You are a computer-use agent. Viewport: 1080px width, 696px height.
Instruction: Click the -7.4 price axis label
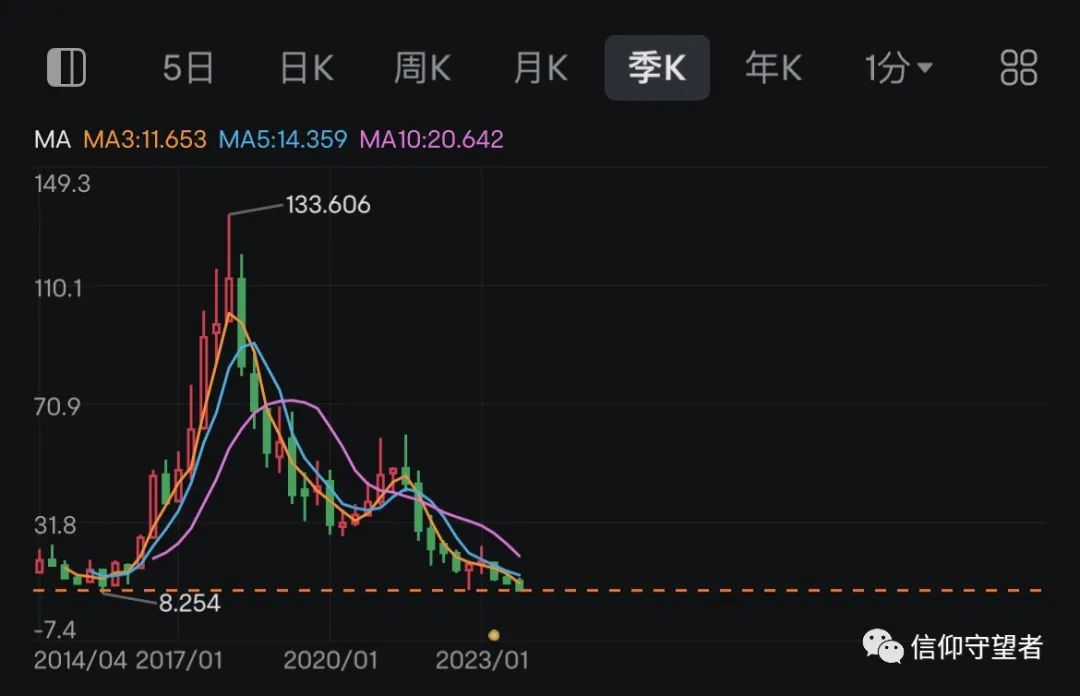tap(55, 629)
